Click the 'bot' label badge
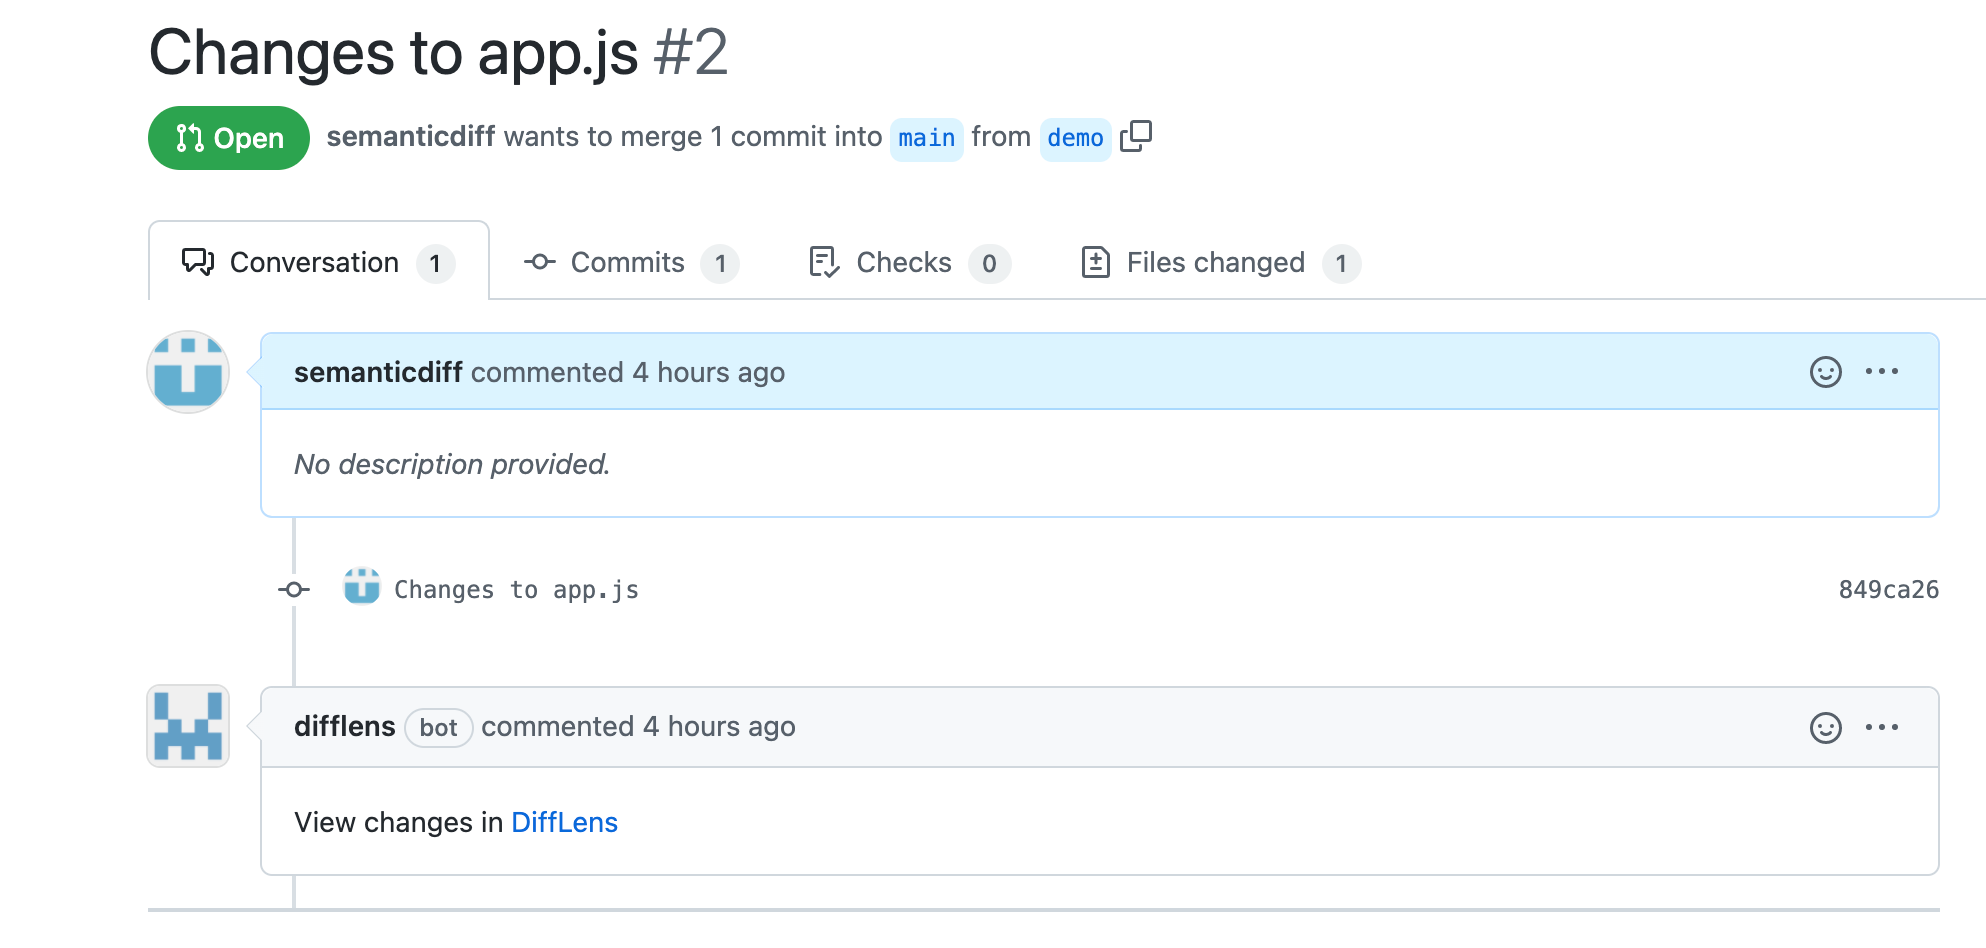1986x948 pixels. (439, 727)
